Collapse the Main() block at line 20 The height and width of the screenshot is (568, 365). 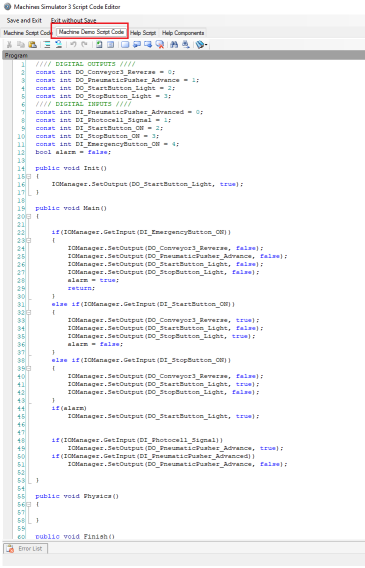point(29,216)
